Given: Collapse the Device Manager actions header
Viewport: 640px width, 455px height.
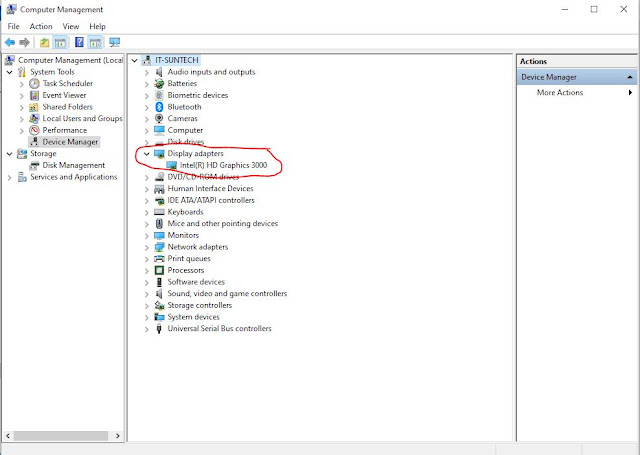Looking at the screenshot, I should [x=630, y=77].
